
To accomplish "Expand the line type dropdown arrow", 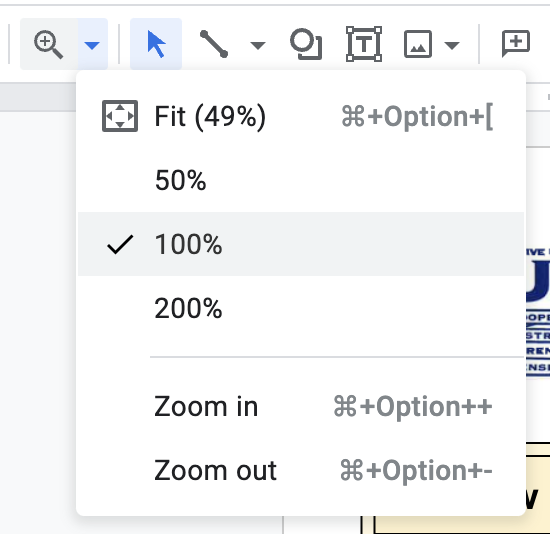I will click(x=258, y=45).
